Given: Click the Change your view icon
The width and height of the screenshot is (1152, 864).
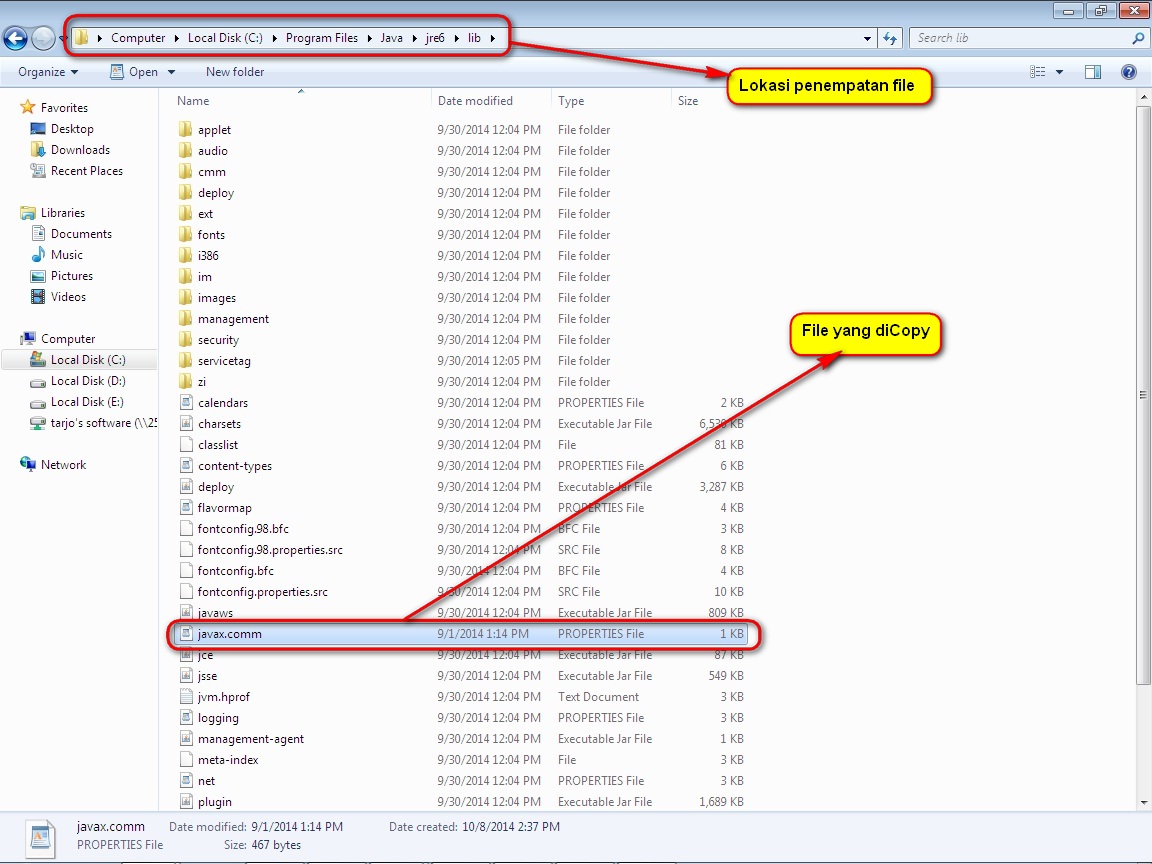Looking at the screenshot, I should coord(1037,72).
